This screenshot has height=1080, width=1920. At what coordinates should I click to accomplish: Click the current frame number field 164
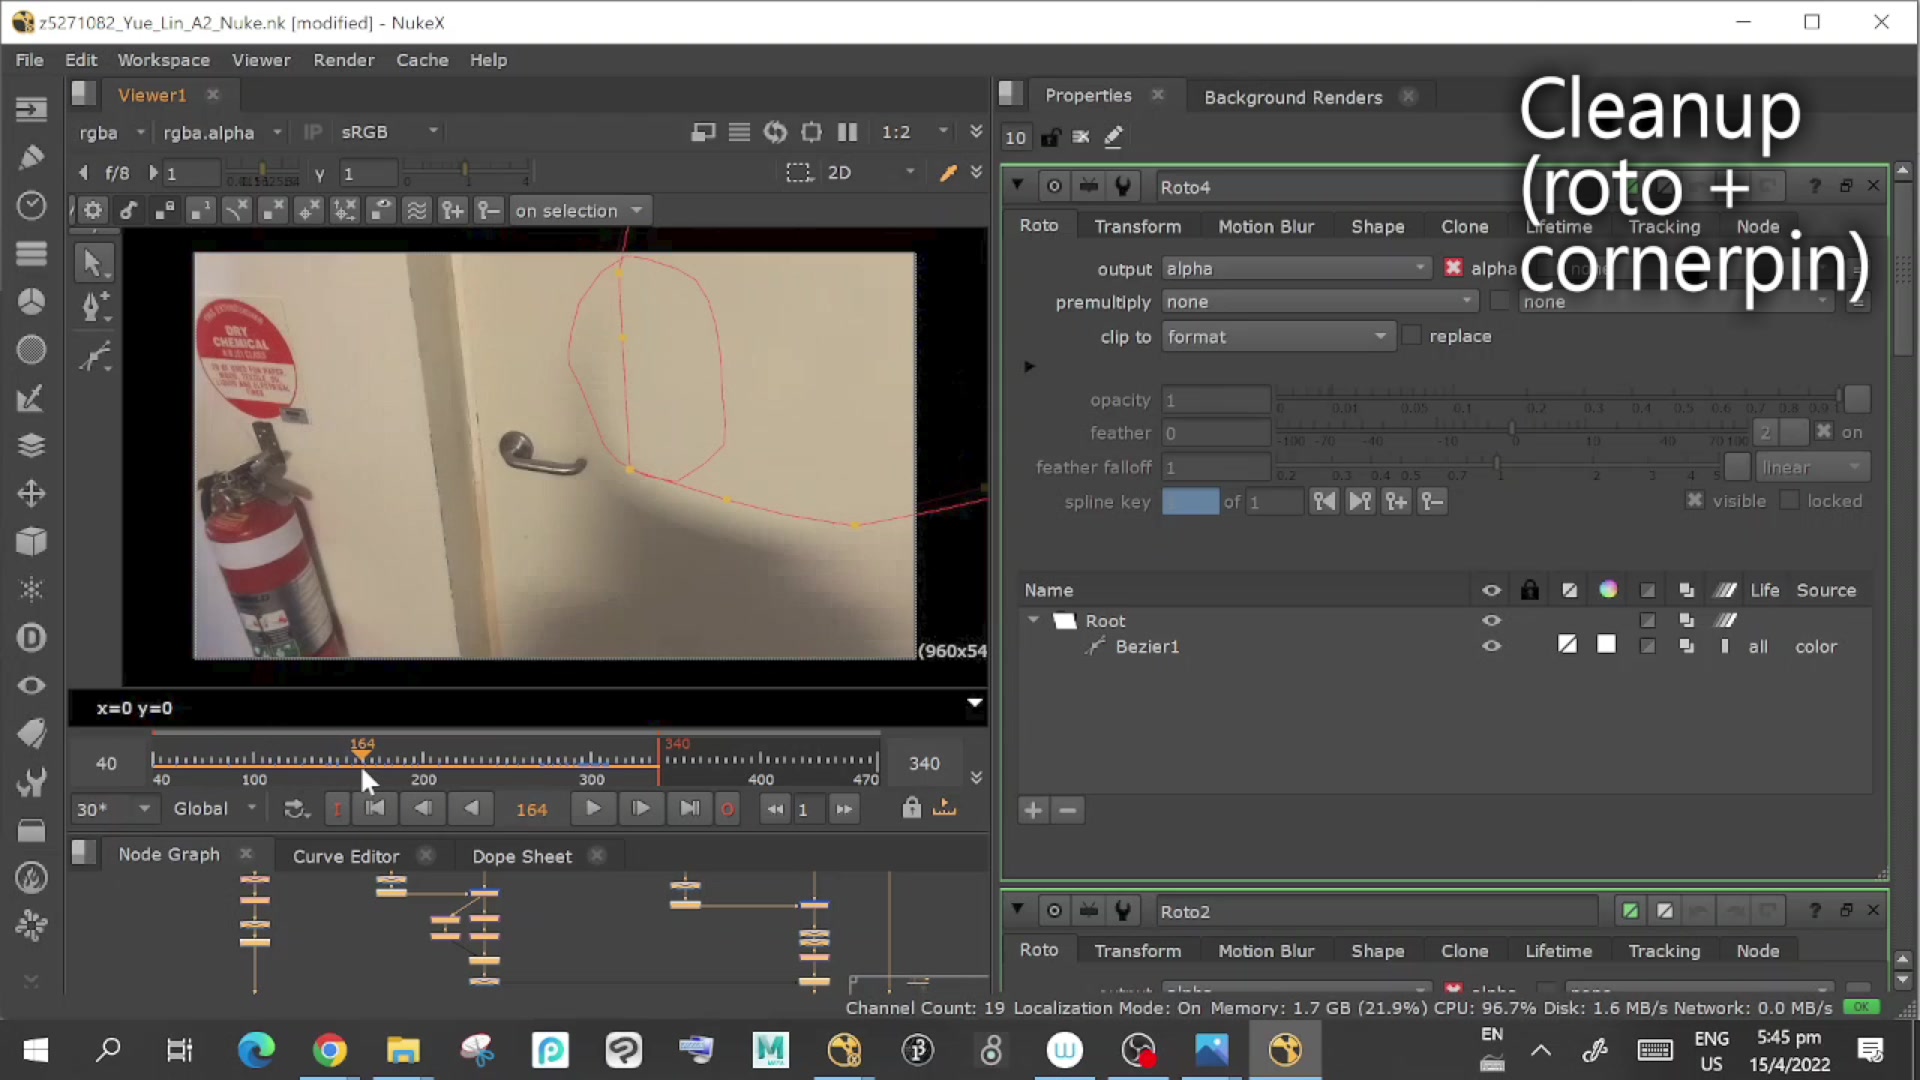531,809
